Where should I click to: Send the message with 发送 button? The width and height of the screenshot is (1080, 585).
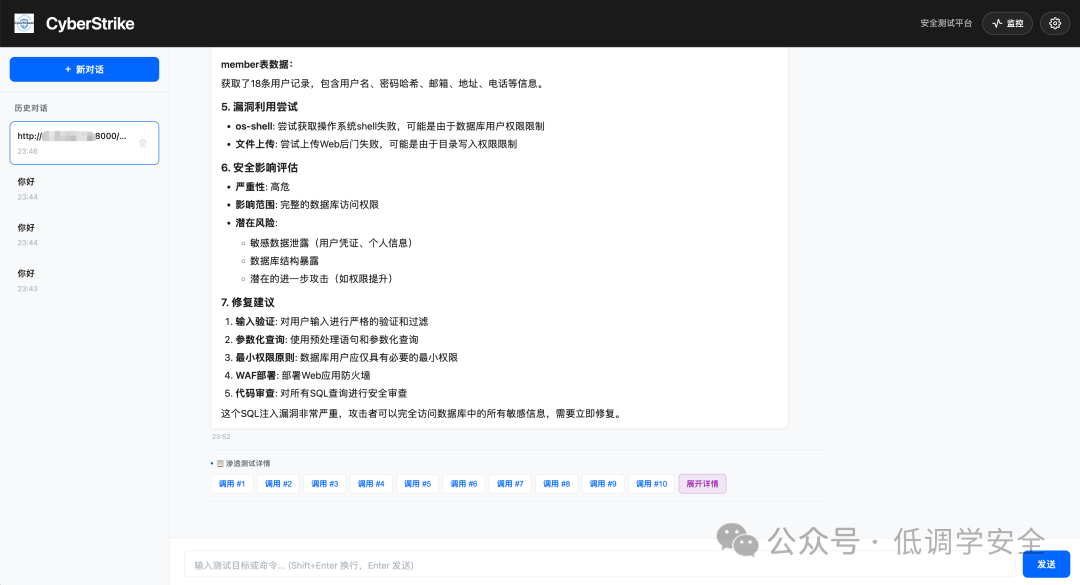(1046, 564)
